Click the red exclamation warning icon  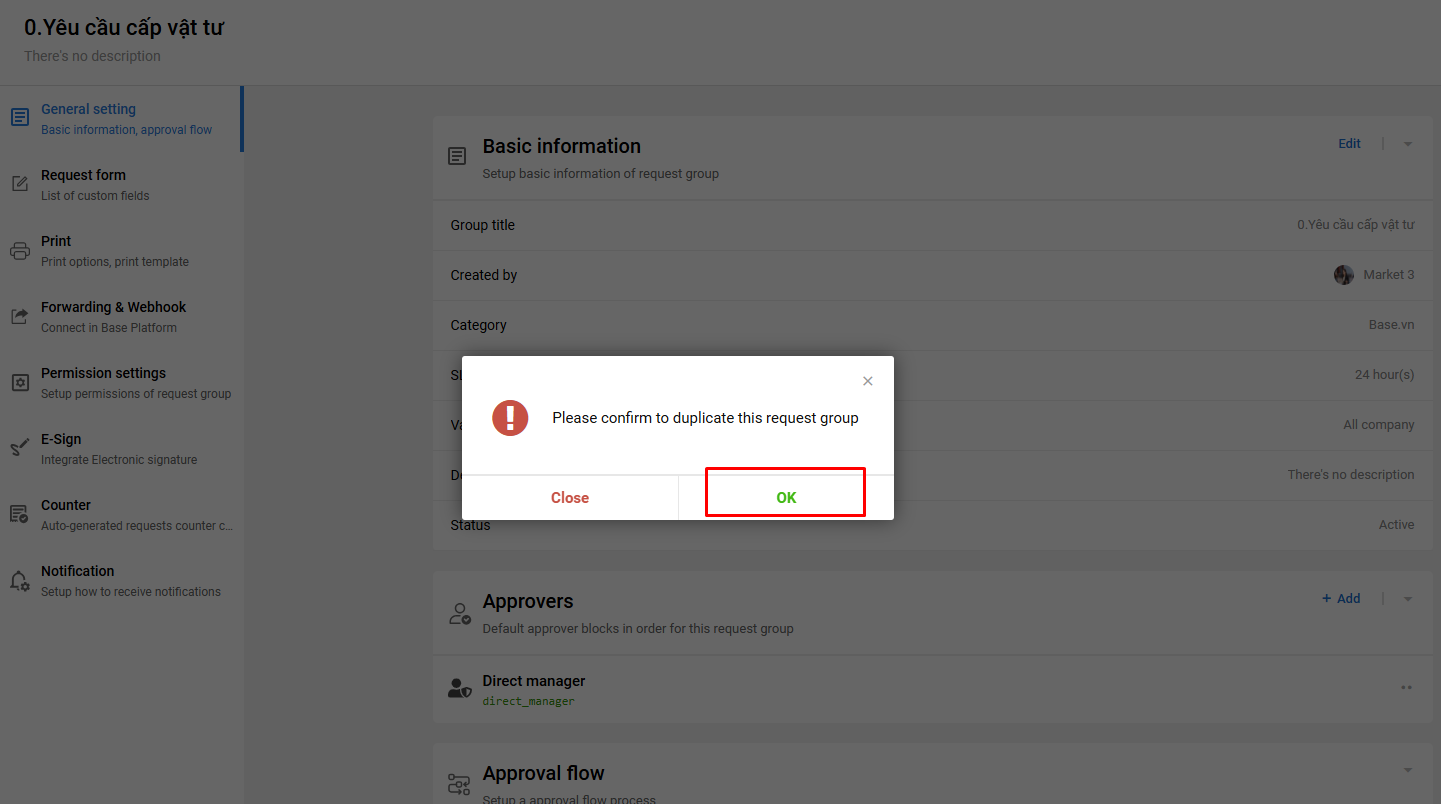[510, 417]
